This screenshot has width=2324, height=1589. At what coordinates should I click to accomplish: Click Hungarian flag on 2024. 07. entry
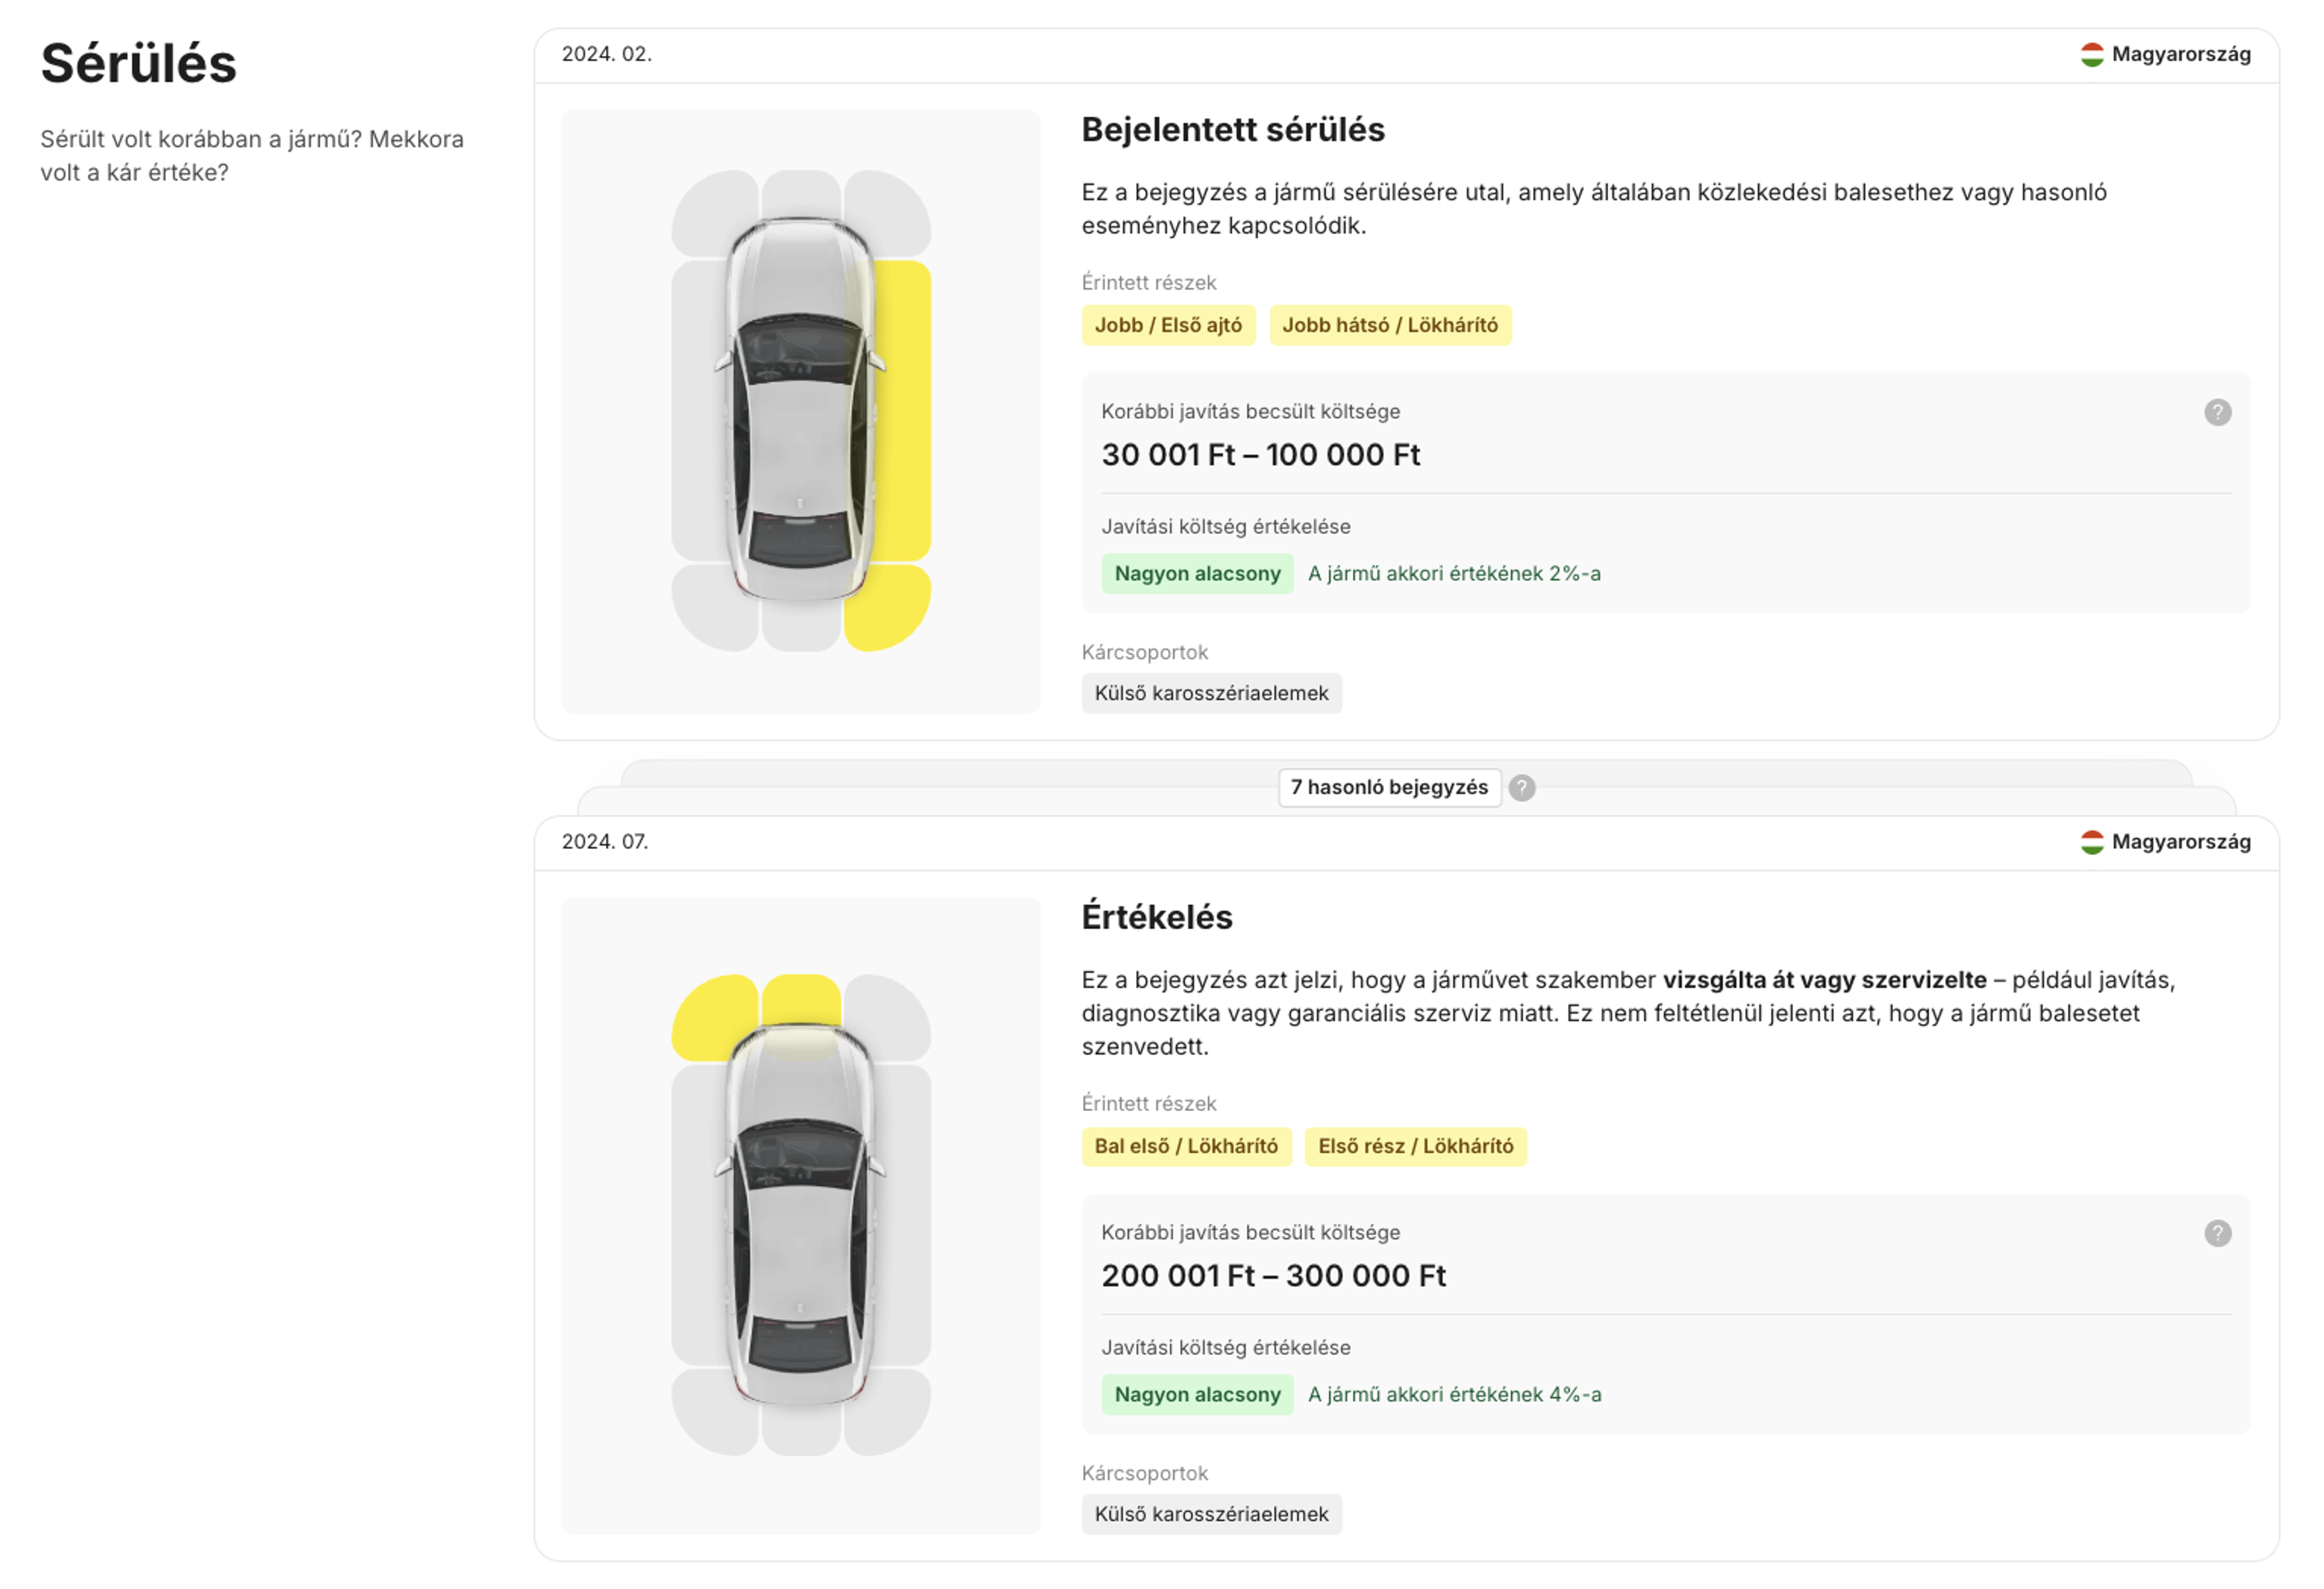(x=2091, y=842)
